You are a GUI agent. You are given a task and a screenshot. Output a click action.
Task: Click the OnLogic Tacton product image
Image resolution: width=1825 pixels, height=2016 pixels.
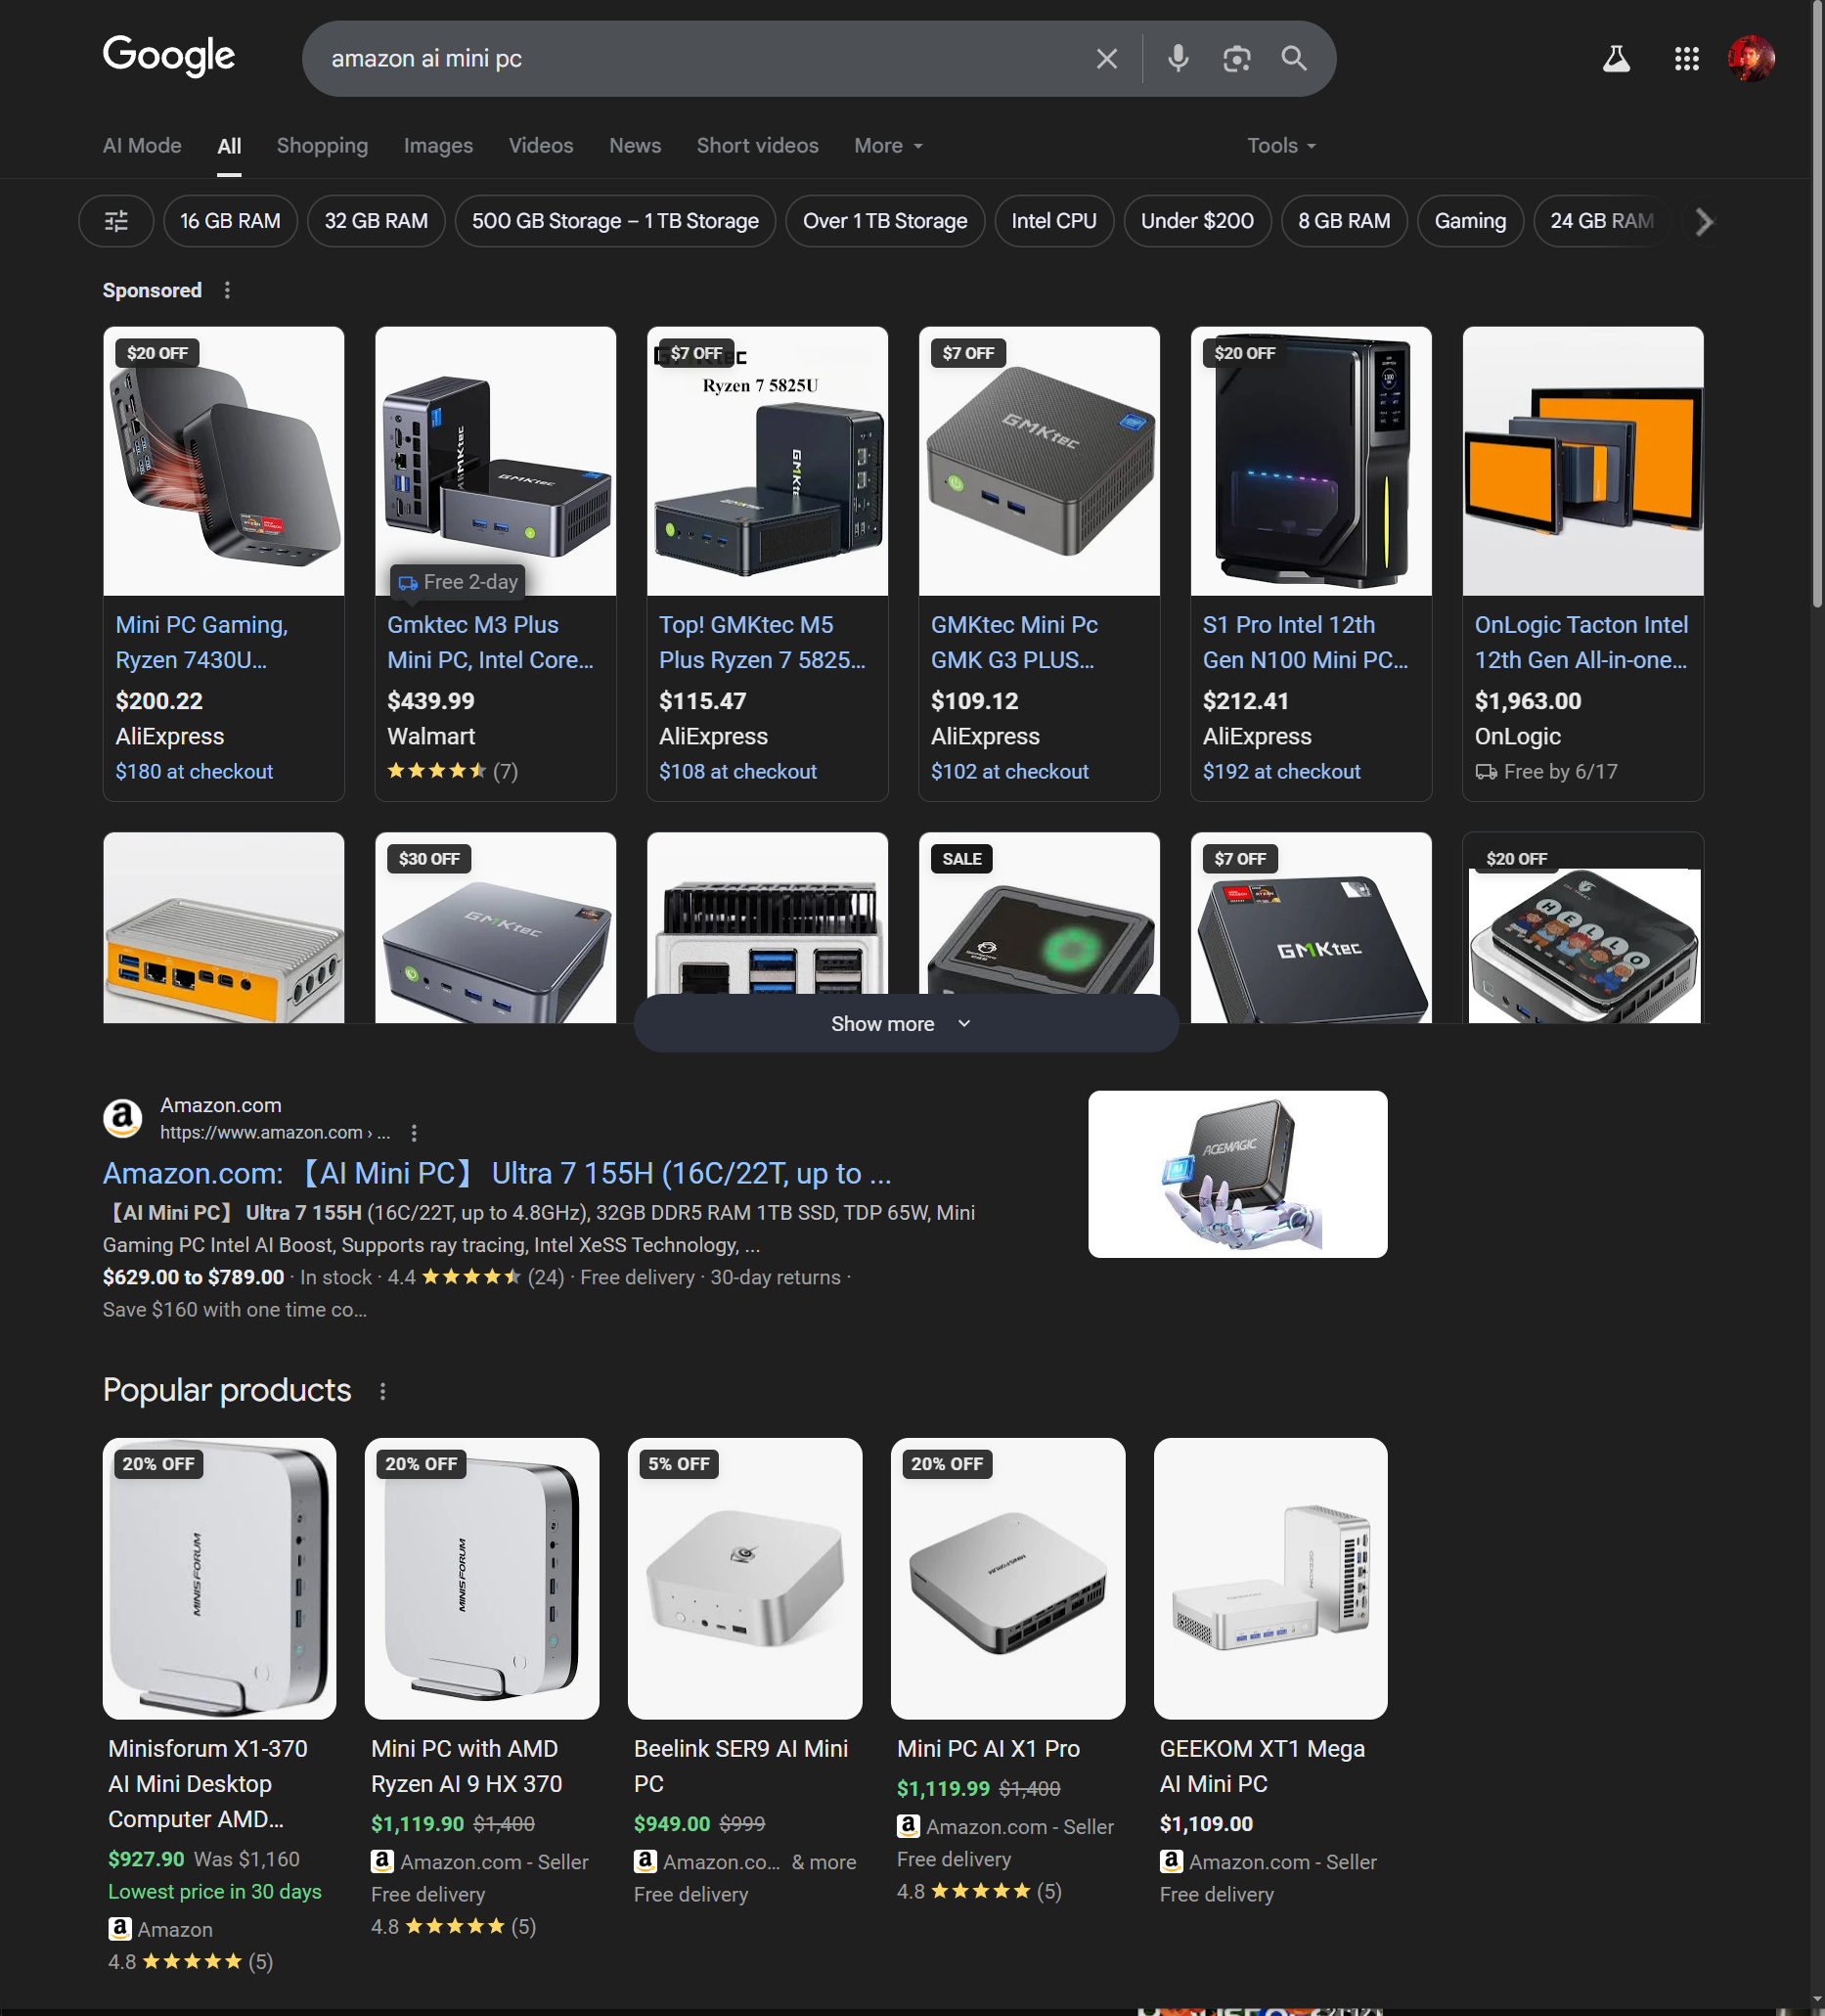[x=1583, y=461]
